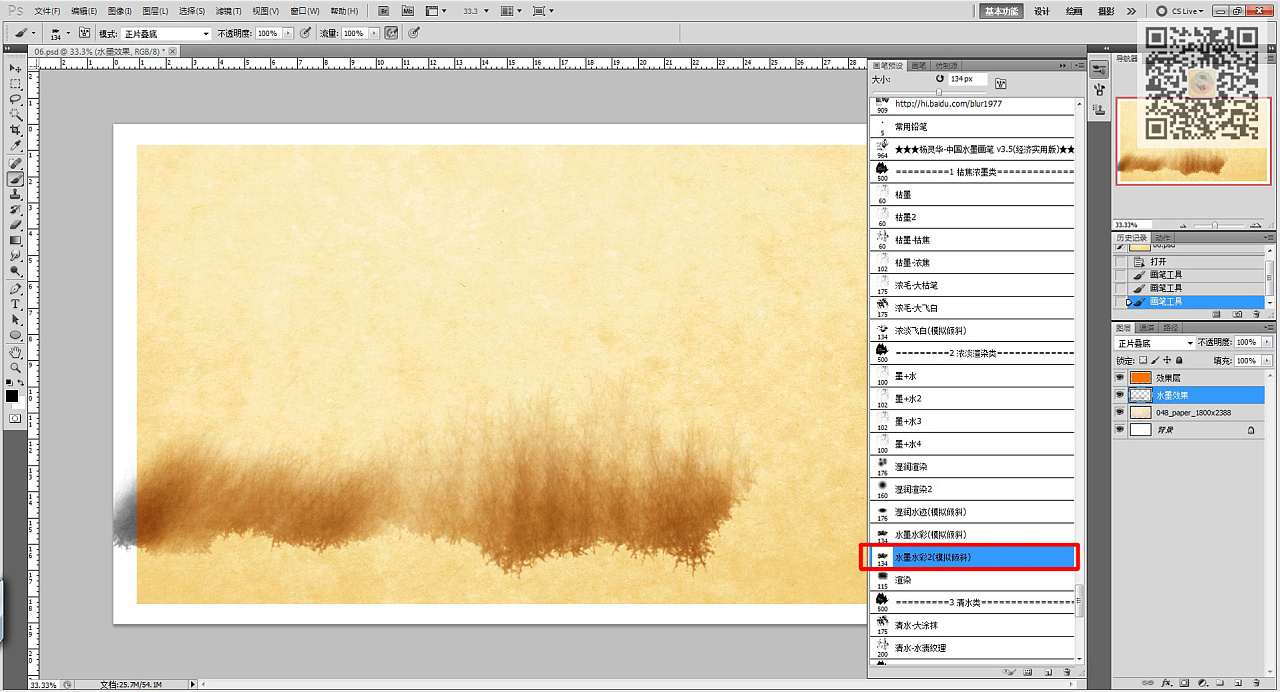Click the 设计 workspace button
The width and height of the screenshot is (1280, 692).
pyautogui.click(x=1041, y=11)
